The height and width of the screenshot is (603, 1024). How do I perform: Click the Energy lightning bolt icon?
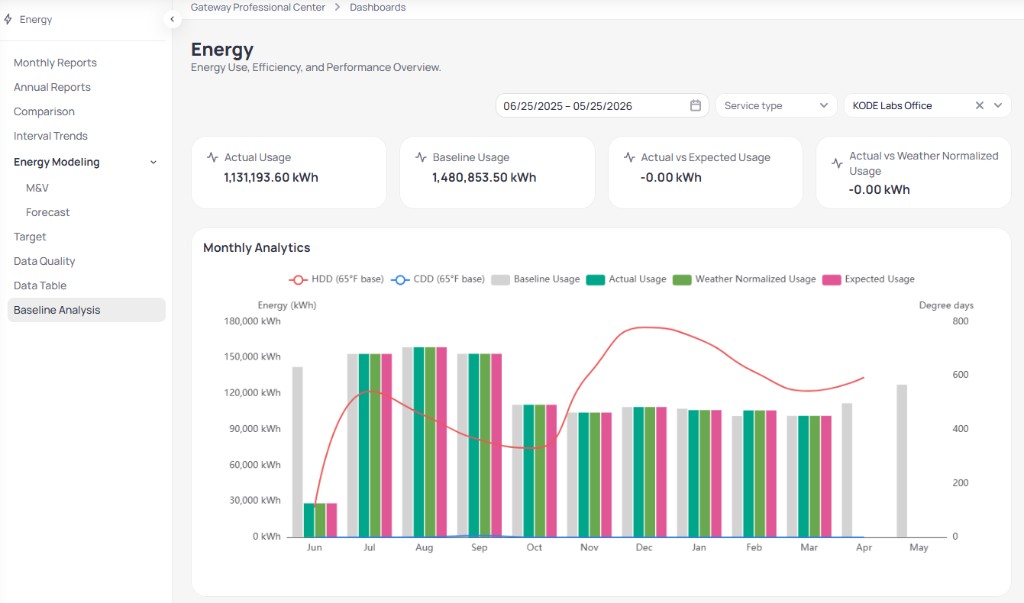[8, 19]
